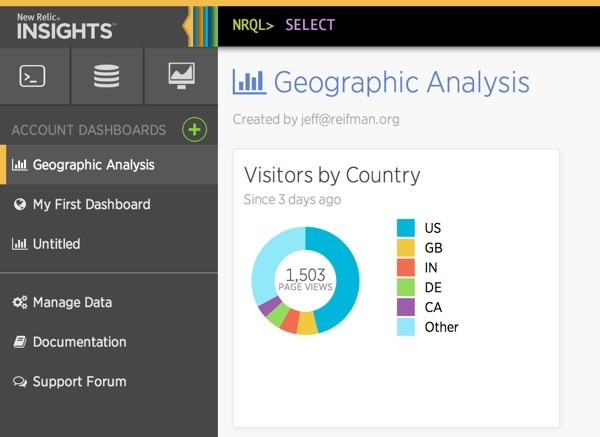This screenshot has height=437, width=600.
Task: Click the GB yellow legend swatch
Action: pyautogui.click(x=406, y=248)
